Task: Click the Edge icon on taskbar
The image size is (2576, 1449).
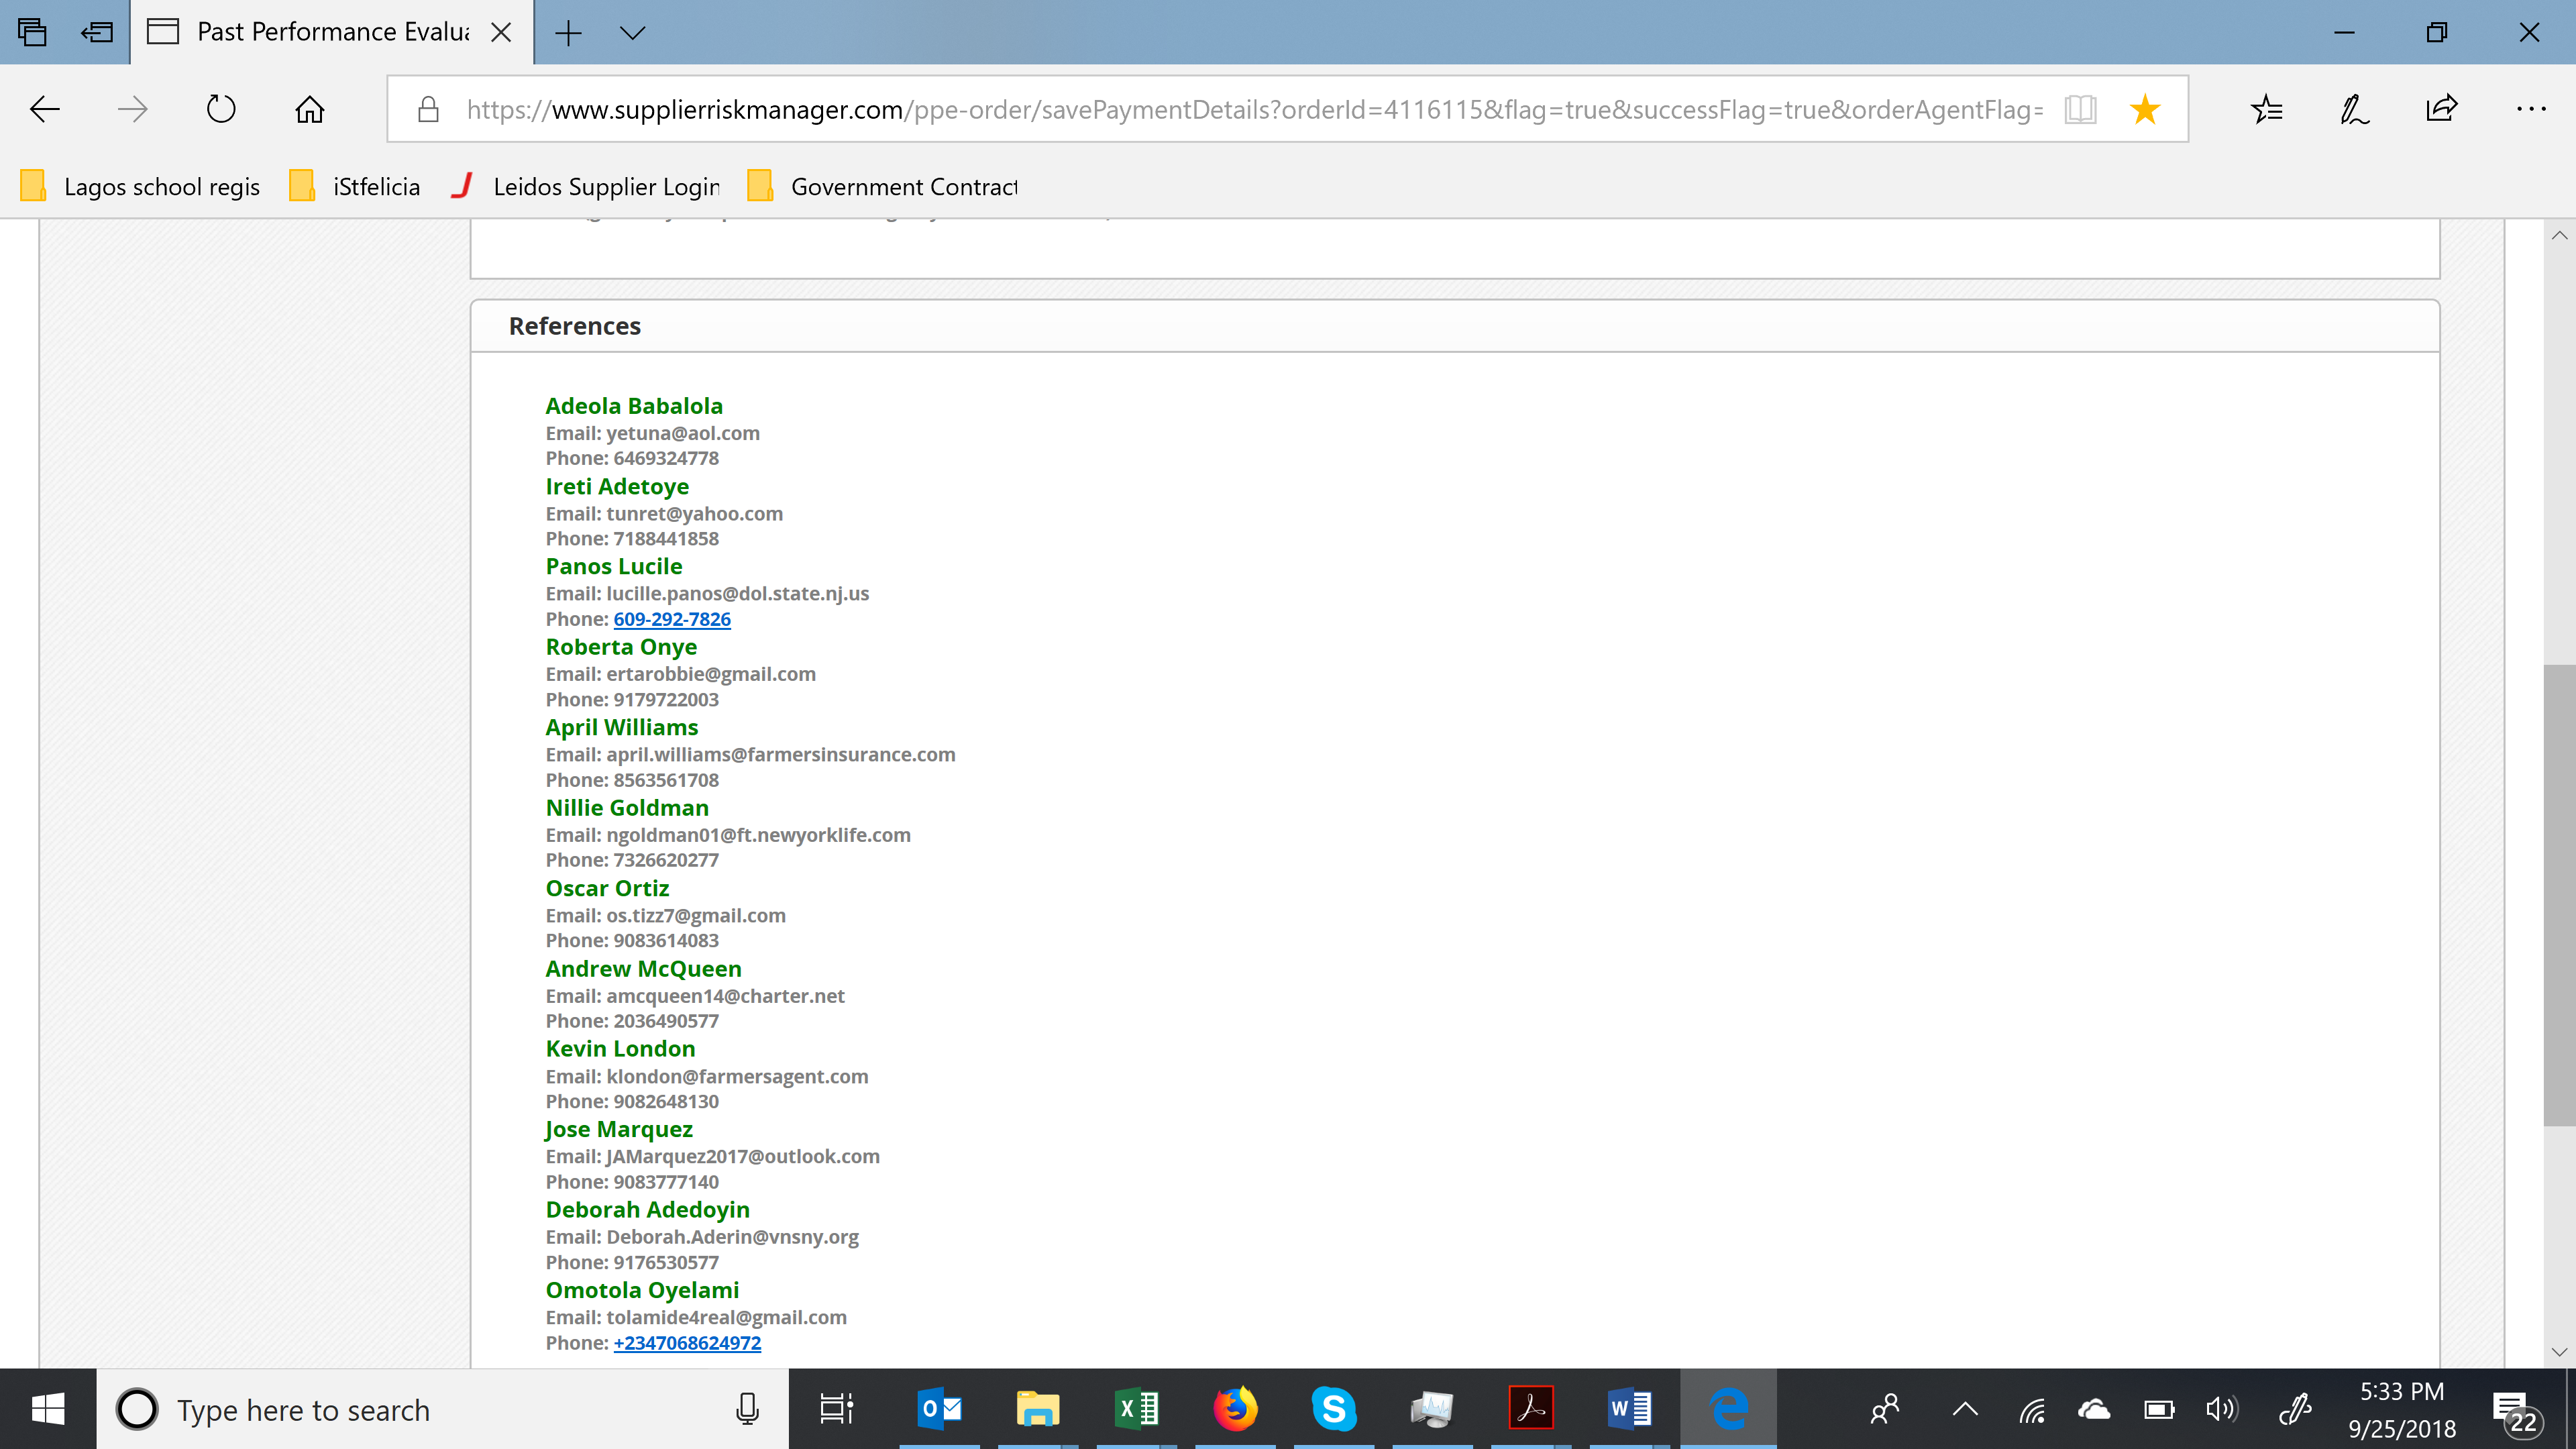Action: [1728, 1409]
